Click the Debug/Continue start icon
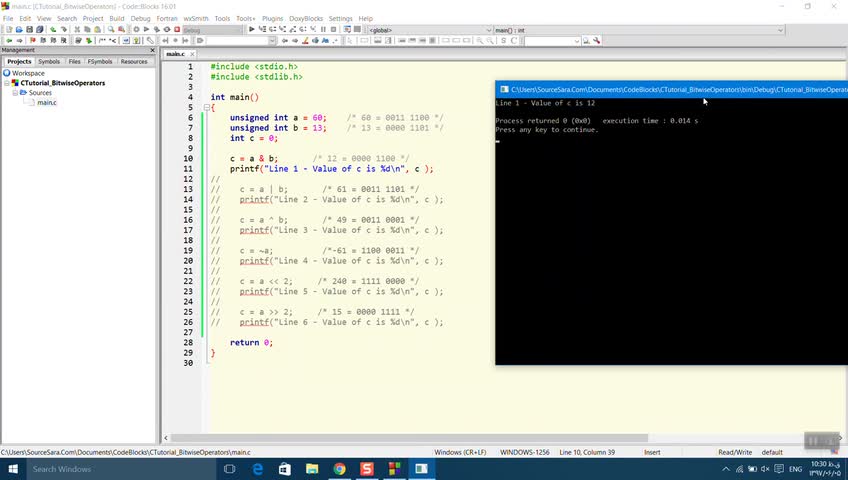 coord(252,30)
